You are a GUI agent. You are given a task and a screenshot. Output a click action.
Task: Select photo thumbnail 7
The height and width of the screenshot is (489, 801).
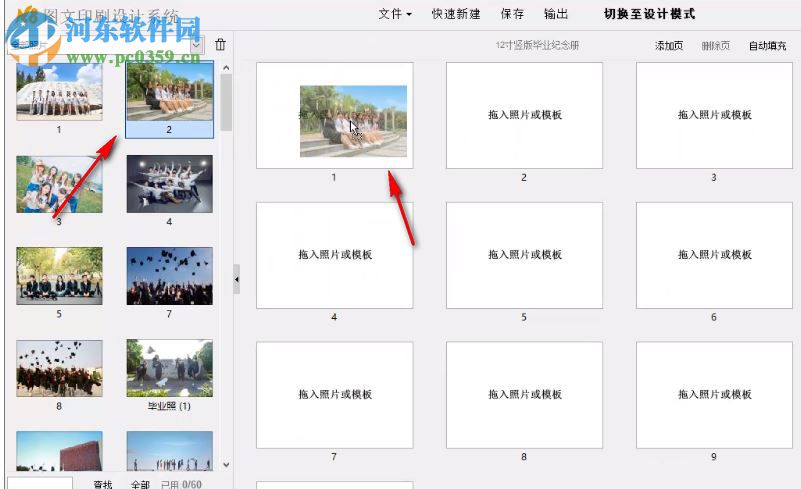(170, 276)
